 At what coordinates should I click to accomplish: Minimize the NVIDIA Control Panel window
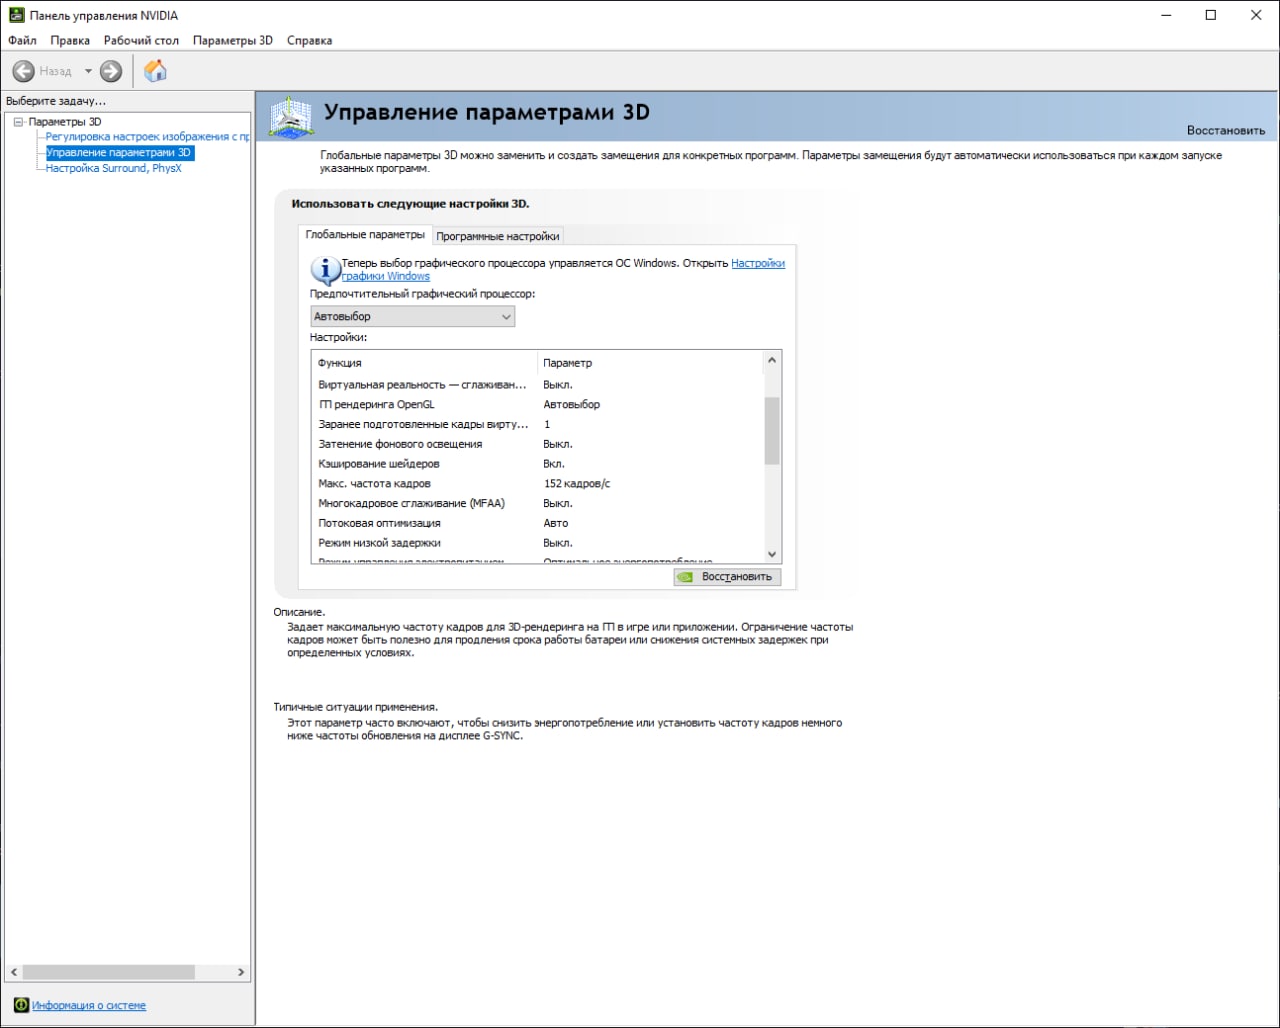click(1165, 15)
